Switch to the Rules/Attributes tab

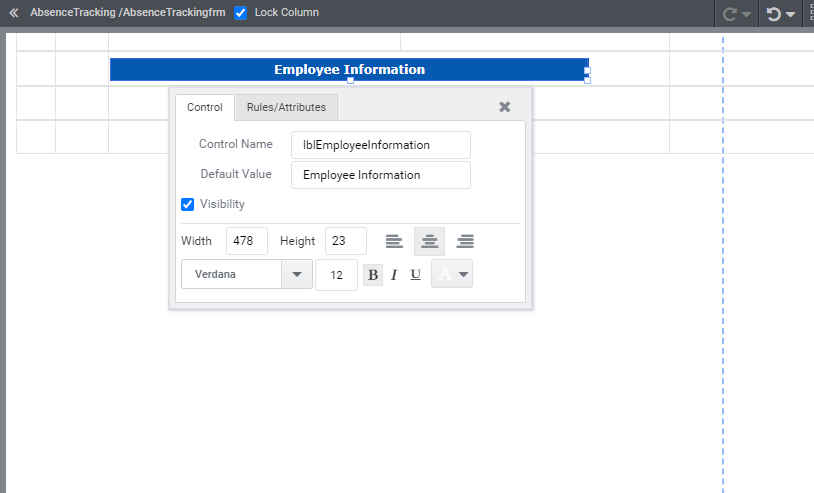point(286,107)
